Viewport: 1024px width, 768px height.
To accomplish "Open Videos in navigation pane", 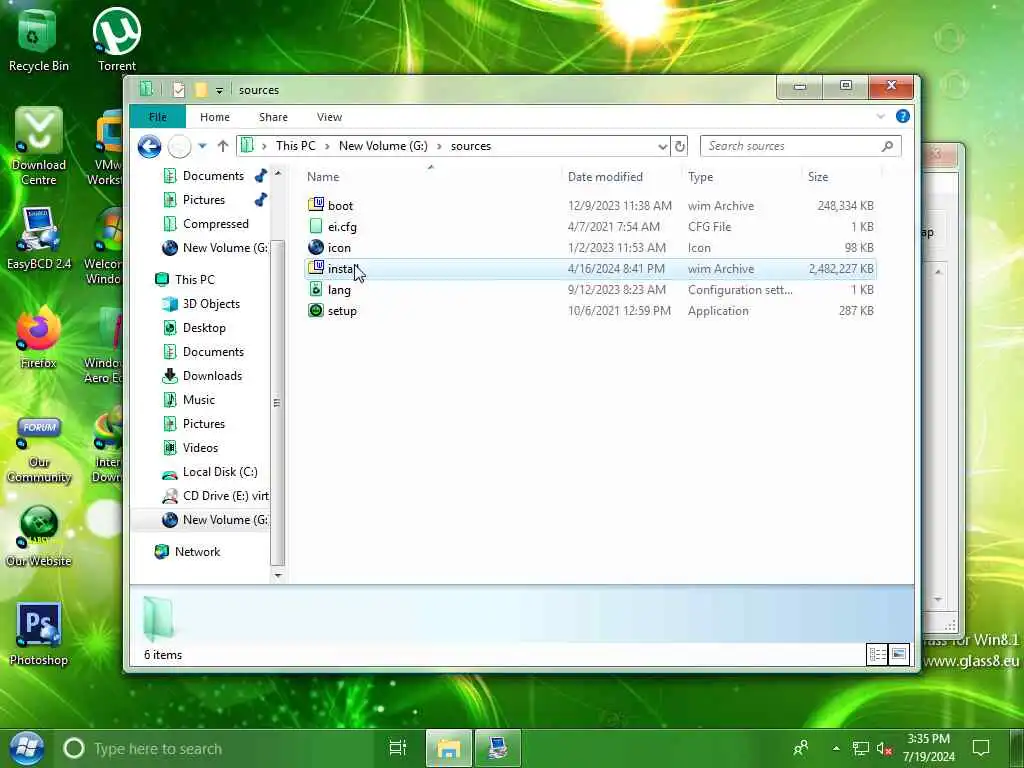I will [200, 447].
